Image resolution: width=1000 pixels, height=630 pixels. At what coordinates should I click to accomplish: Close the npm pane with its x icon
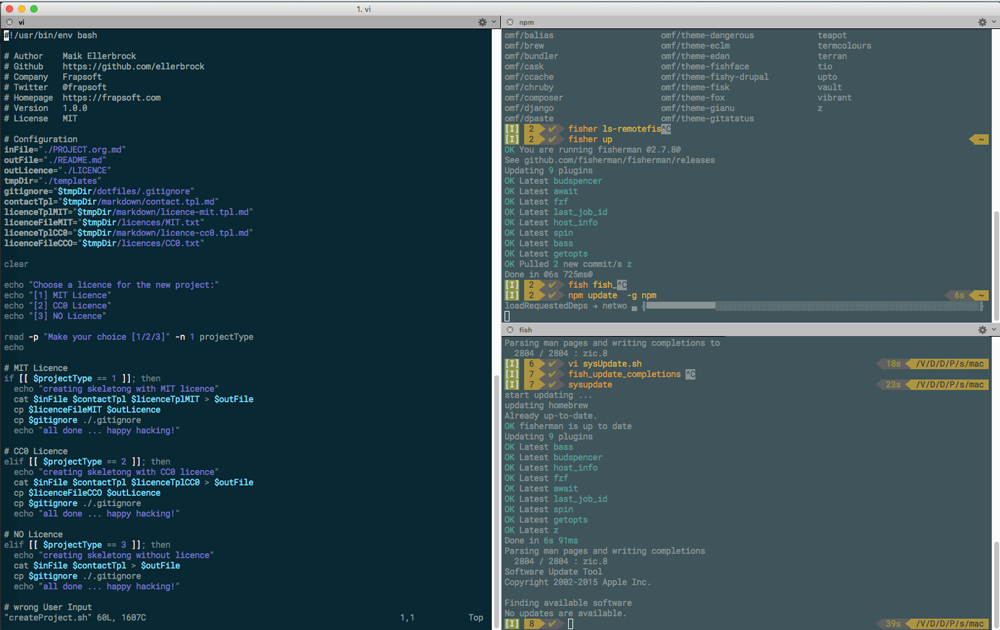click(x=510, y=22)
